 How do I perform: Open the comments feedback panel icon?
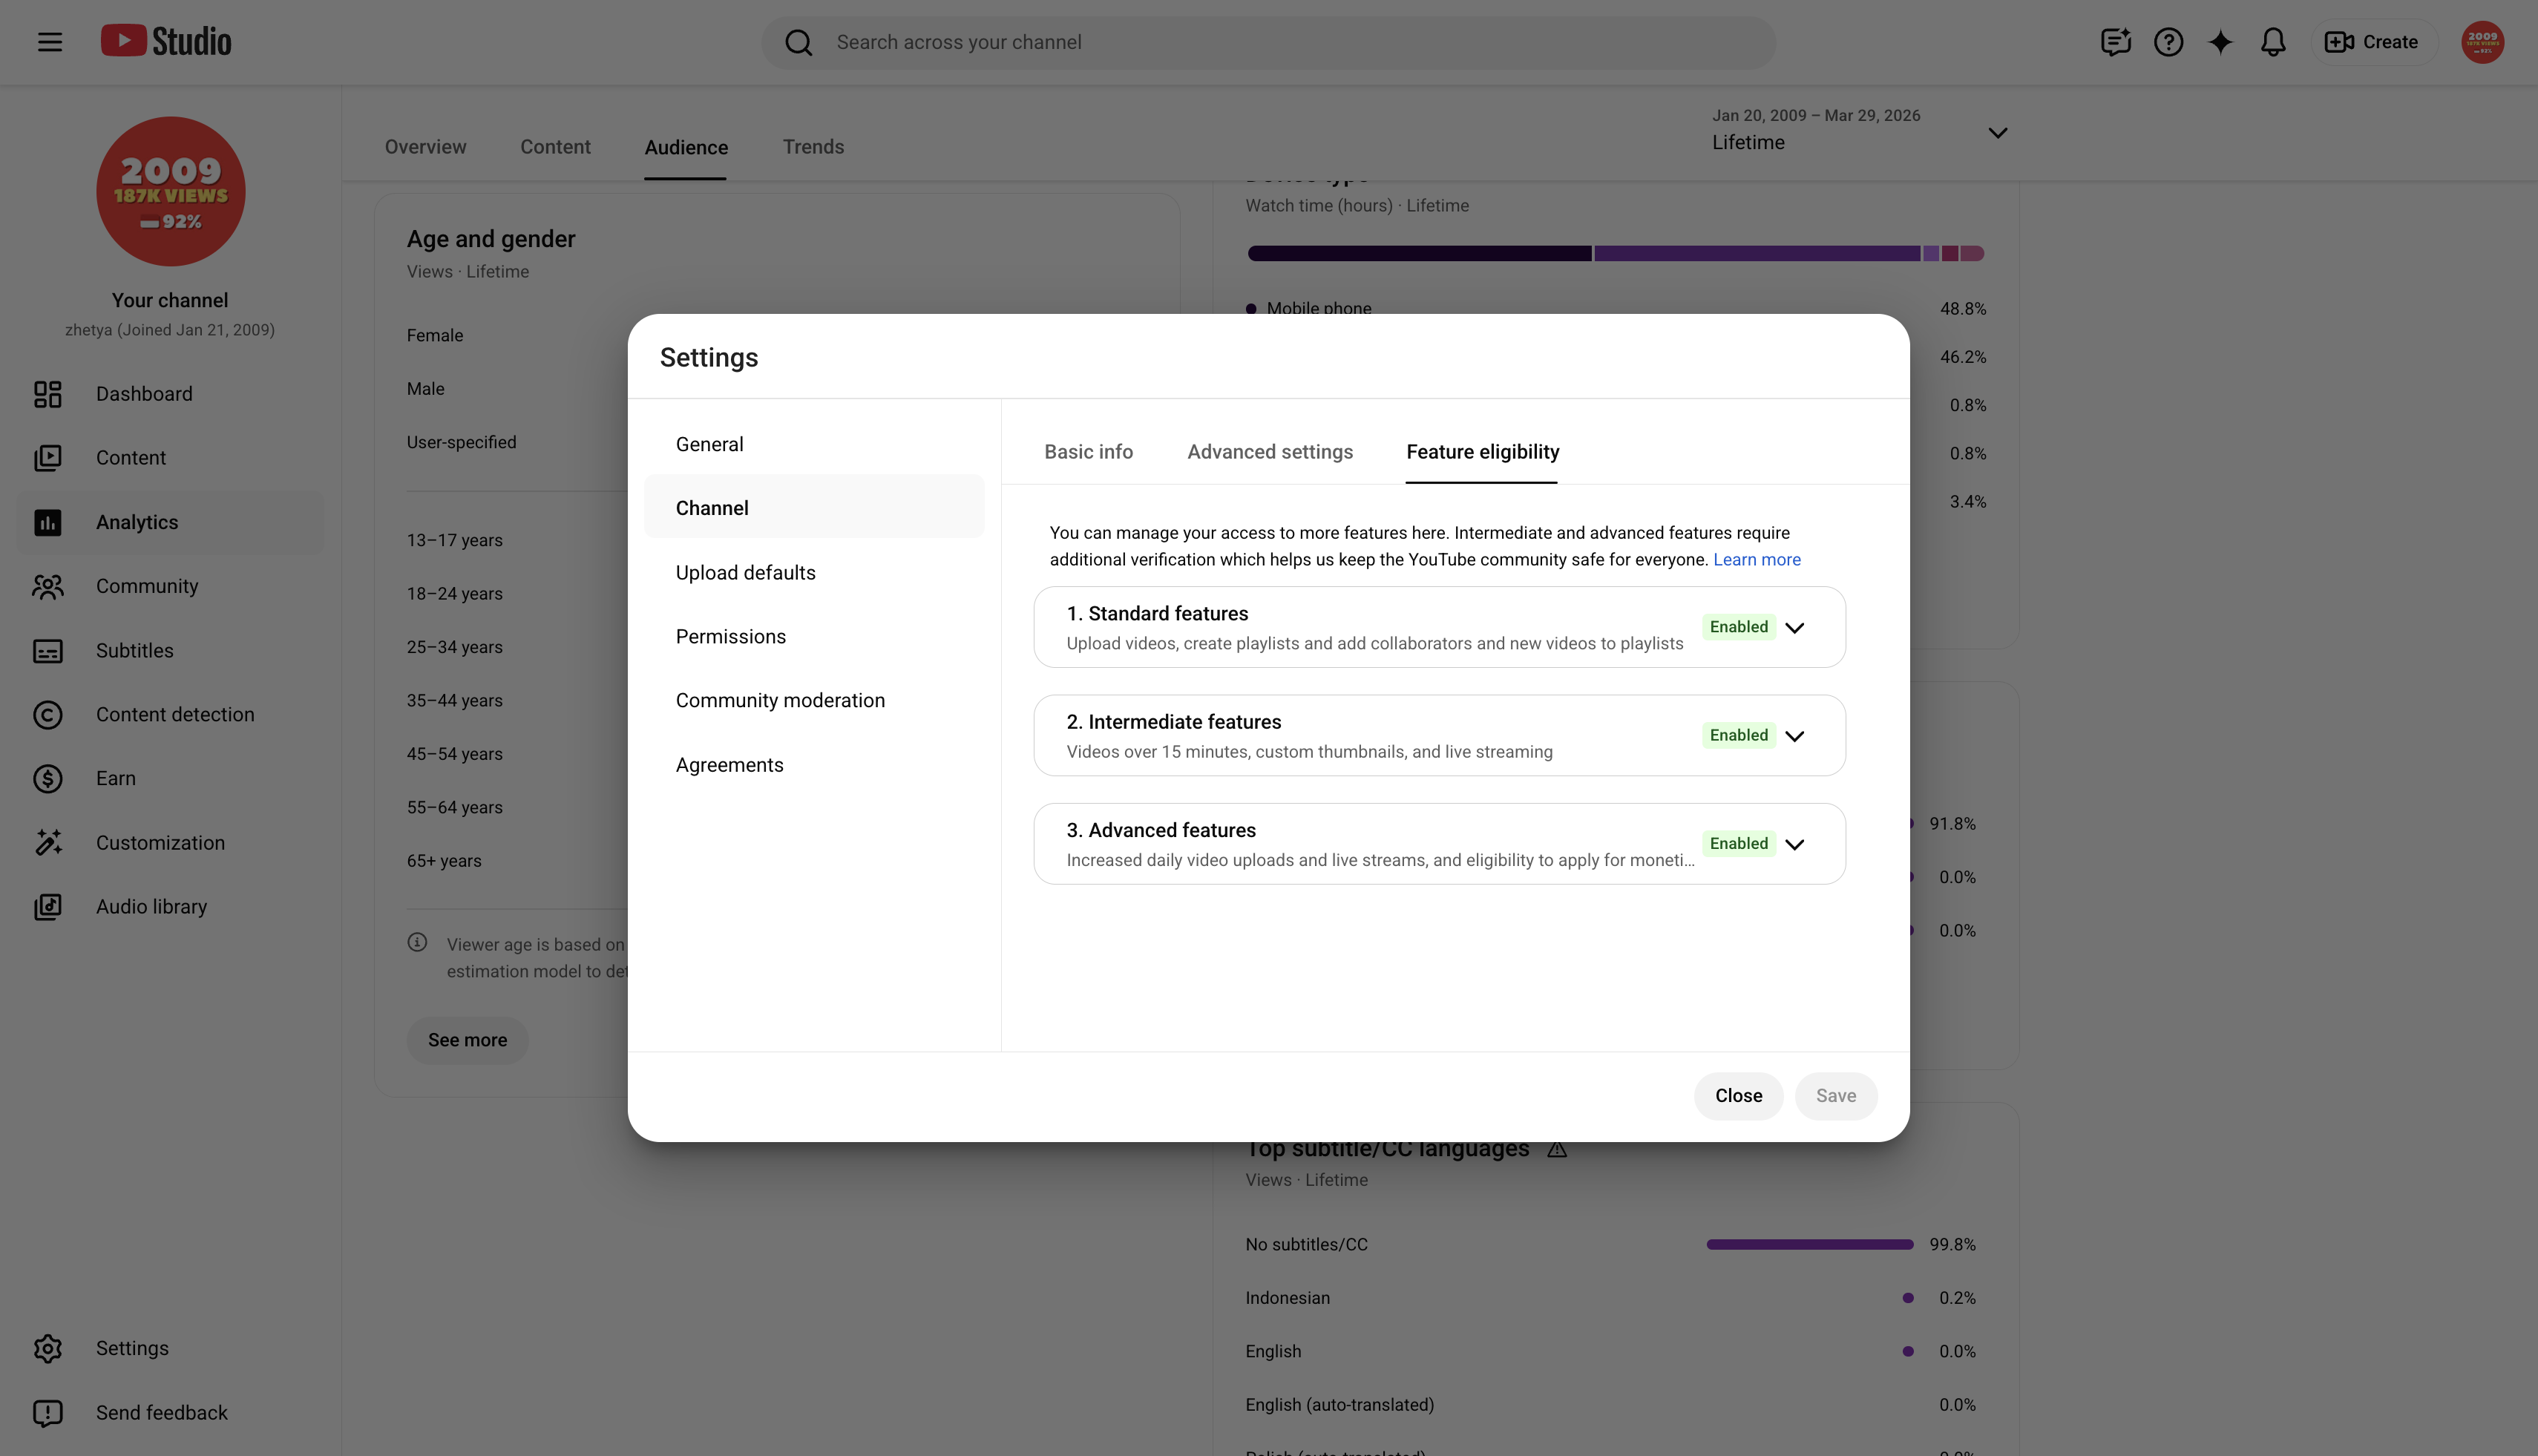point(2115,42)
